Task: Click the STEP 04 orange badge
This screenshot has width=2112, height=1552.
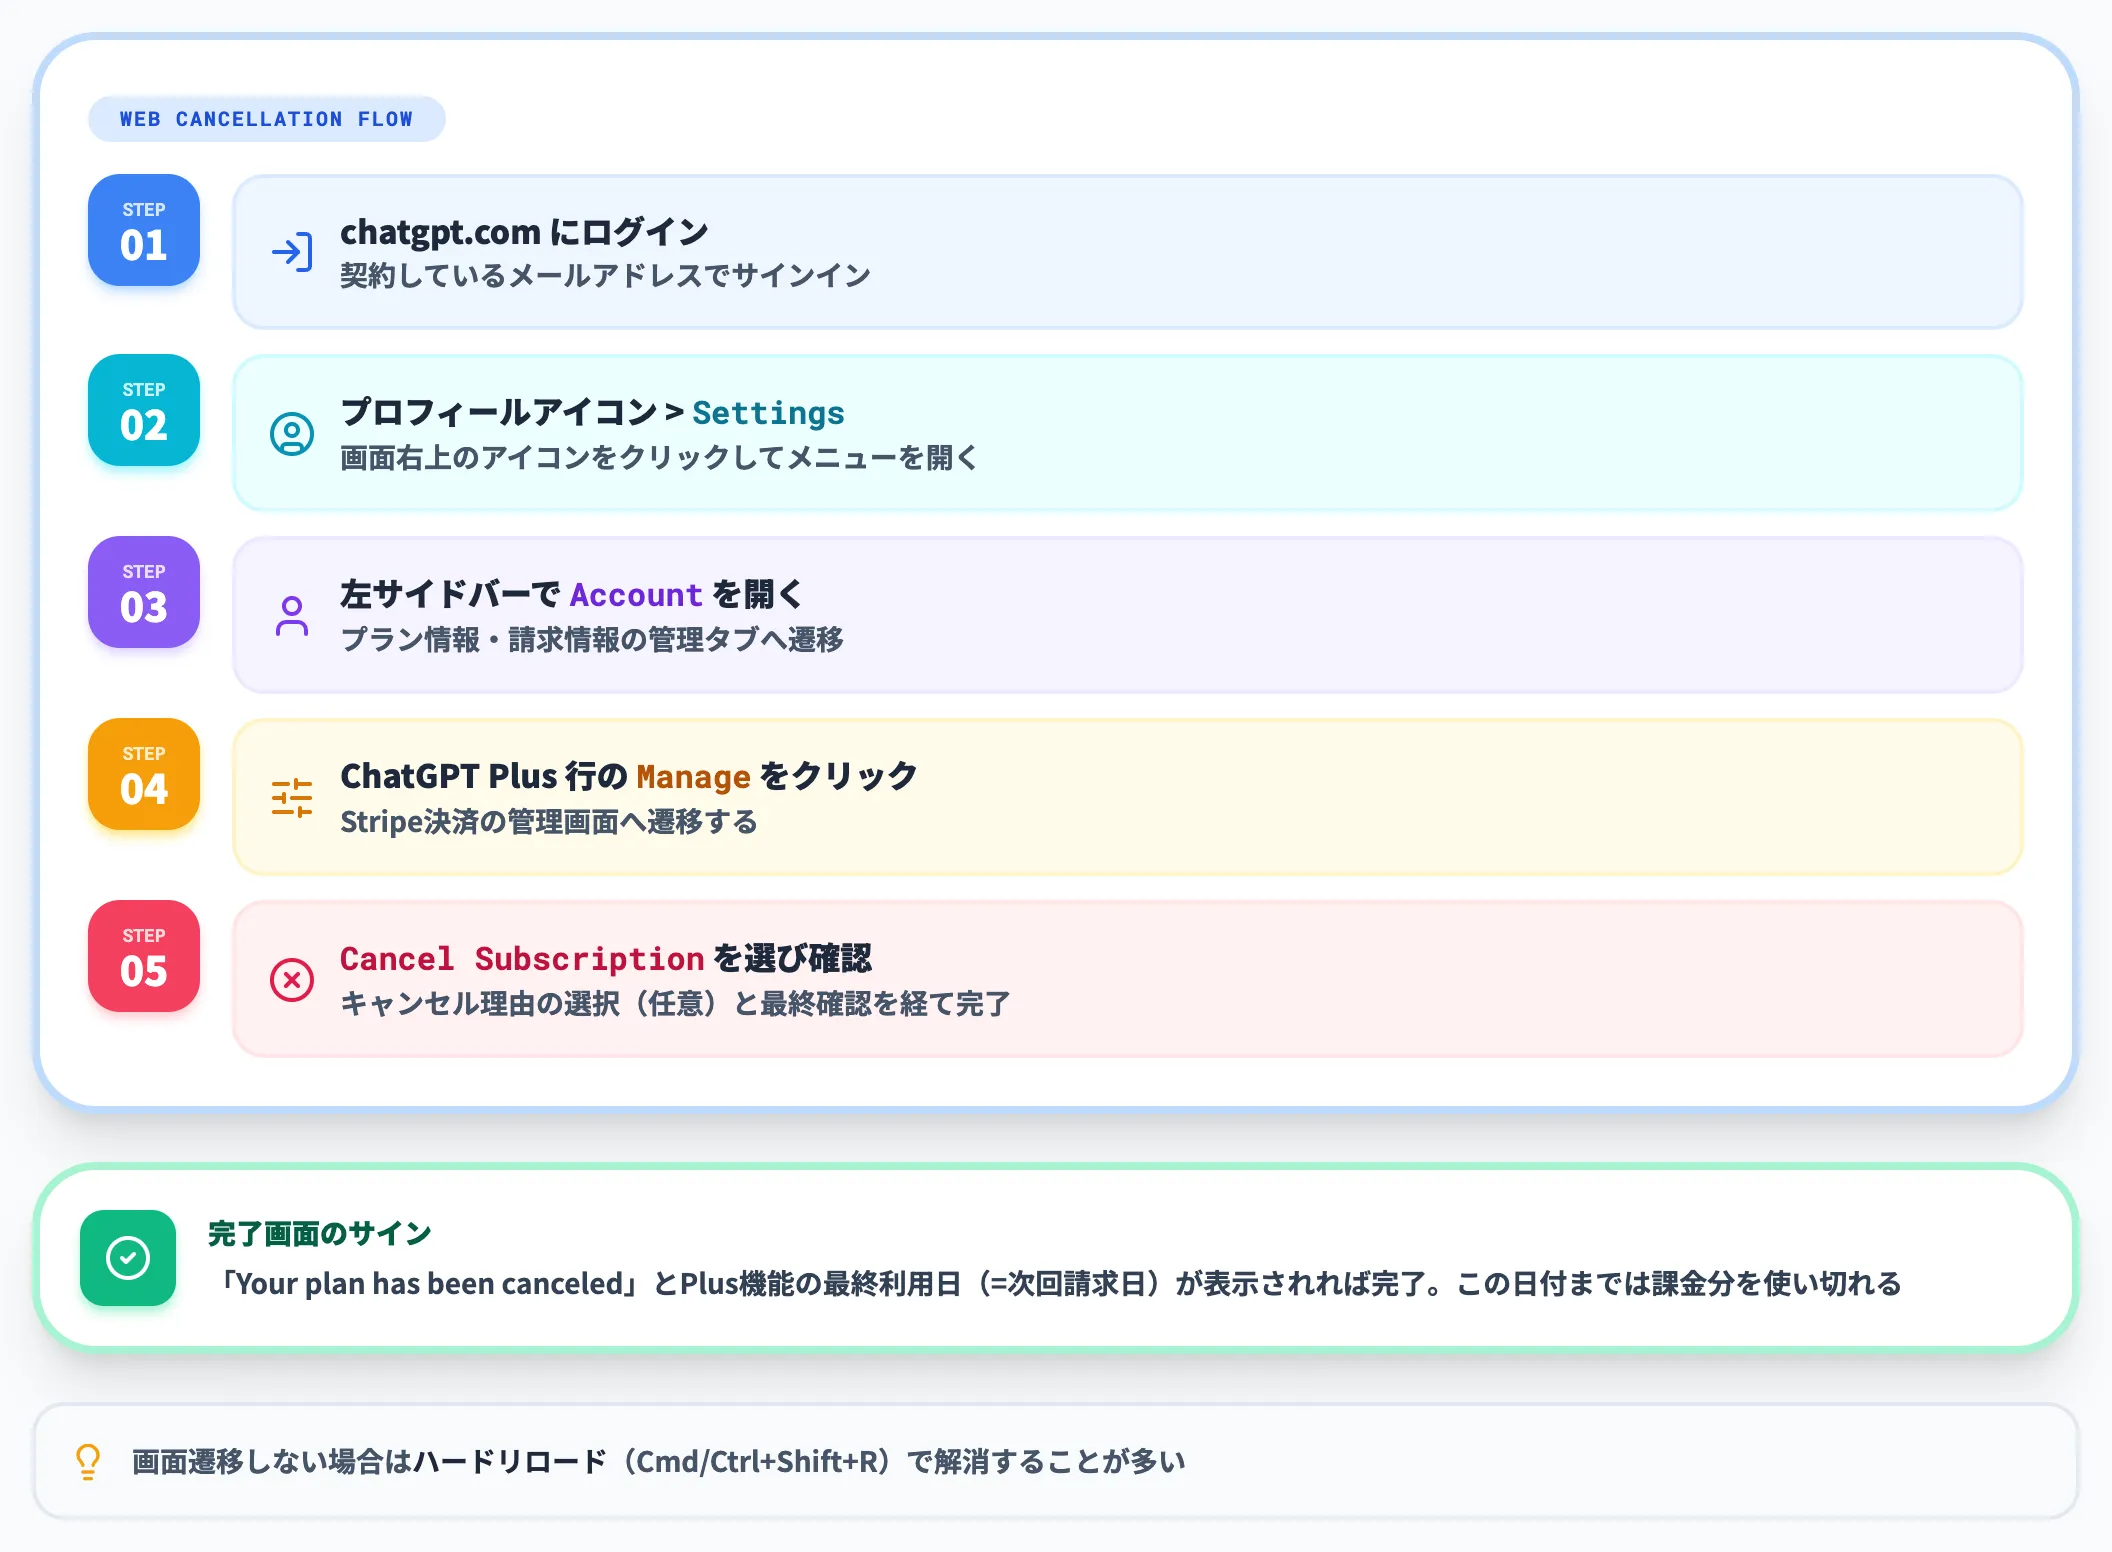Action: 144,774
